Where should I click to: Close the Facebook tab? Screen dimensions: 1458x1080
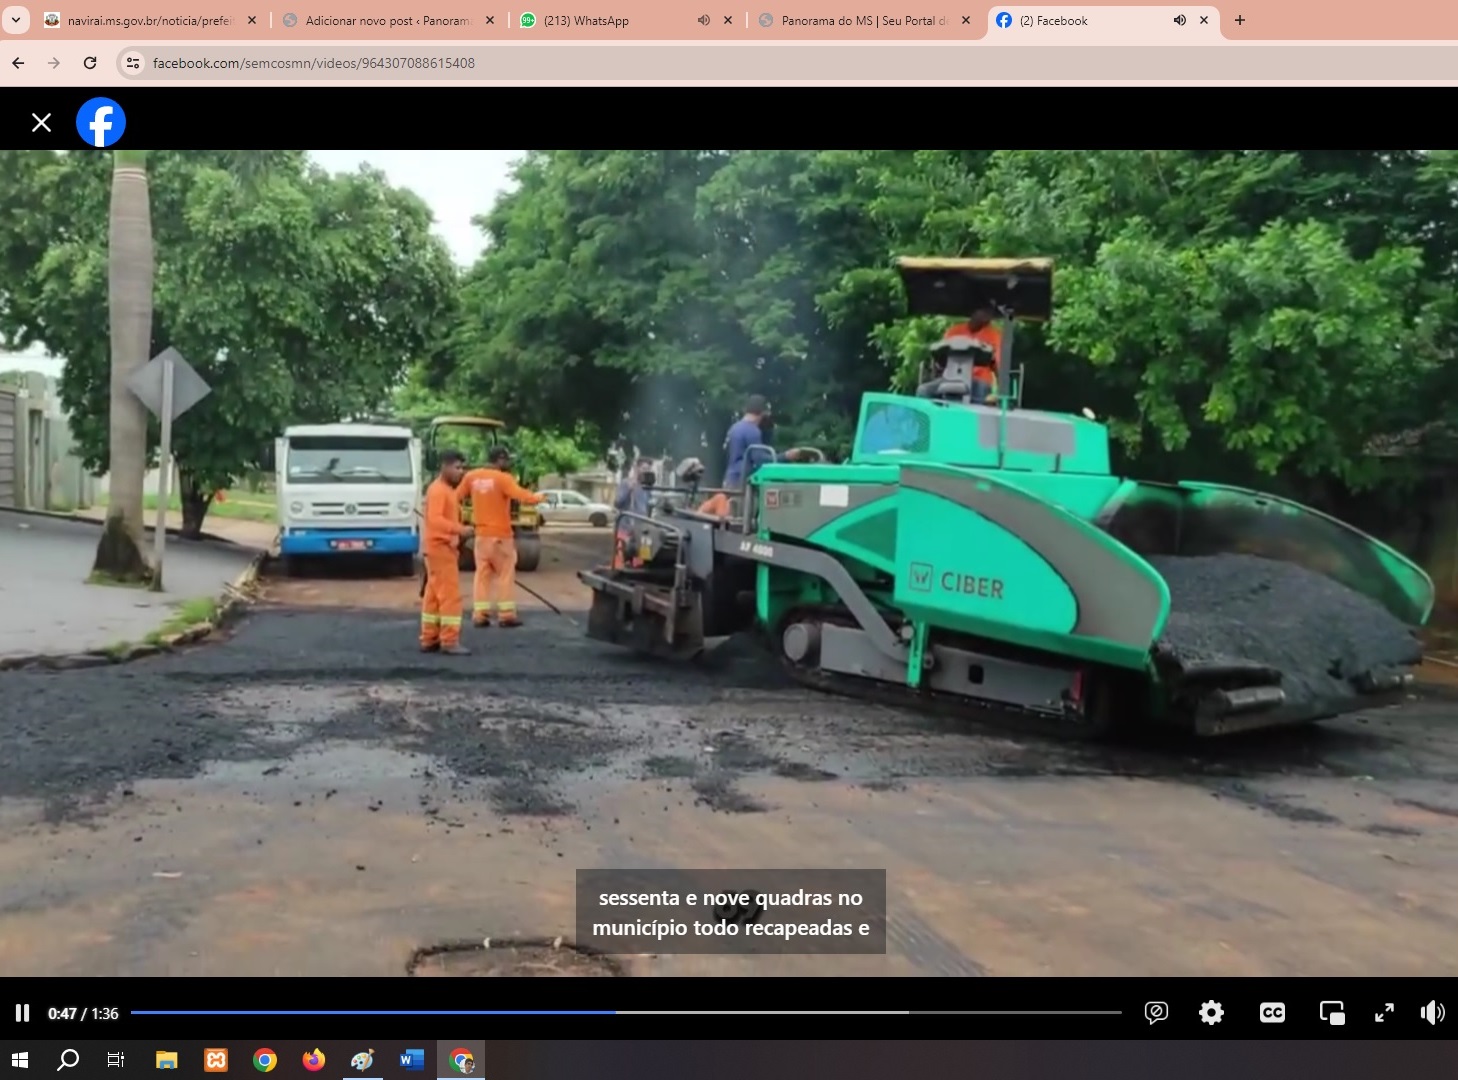click(x=1204, y=20)
